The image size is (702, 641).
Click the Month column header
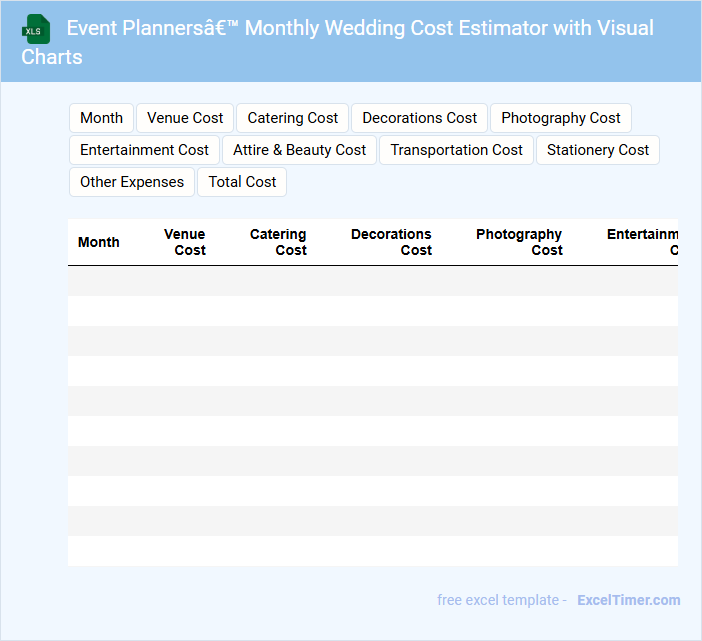click(99, 242)
